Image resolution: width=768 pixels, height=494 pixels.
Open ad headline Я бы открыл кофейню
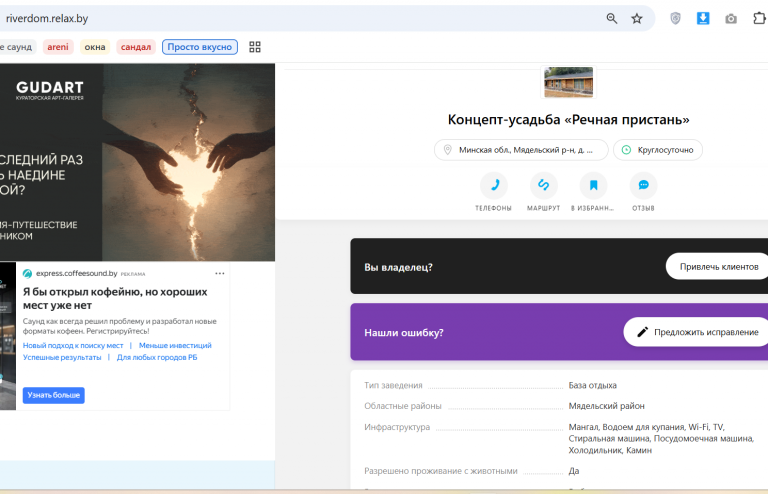click(115, 298)
